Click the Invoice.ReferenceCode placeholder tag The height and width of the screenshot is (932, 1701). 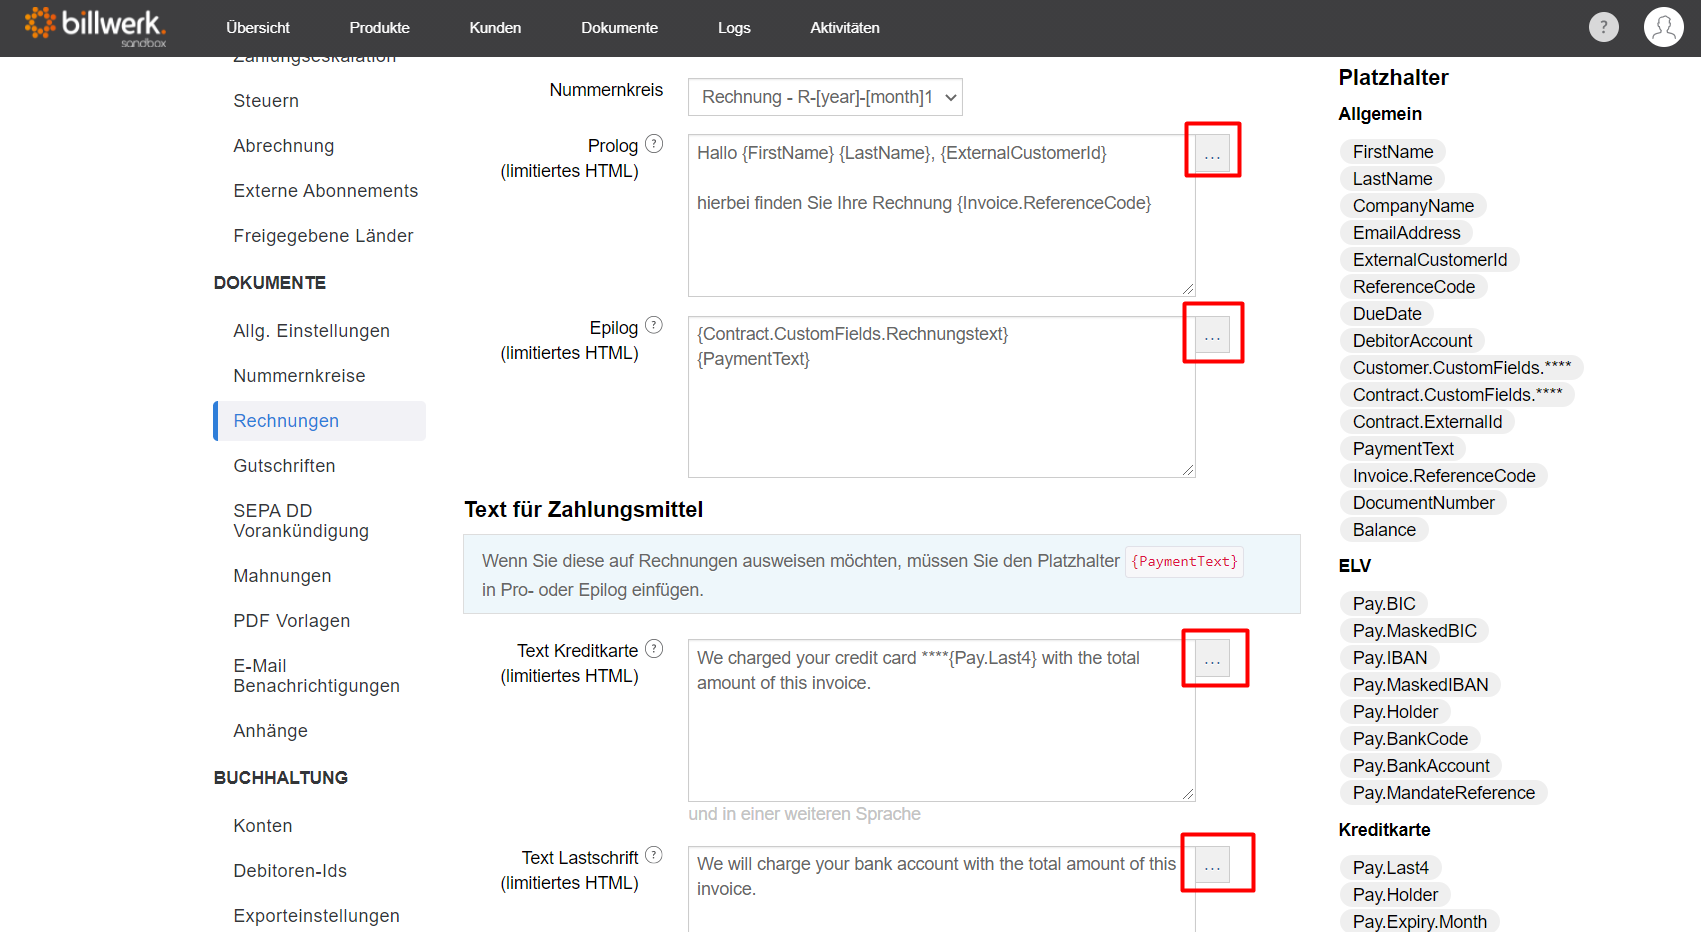point(1444,476)
